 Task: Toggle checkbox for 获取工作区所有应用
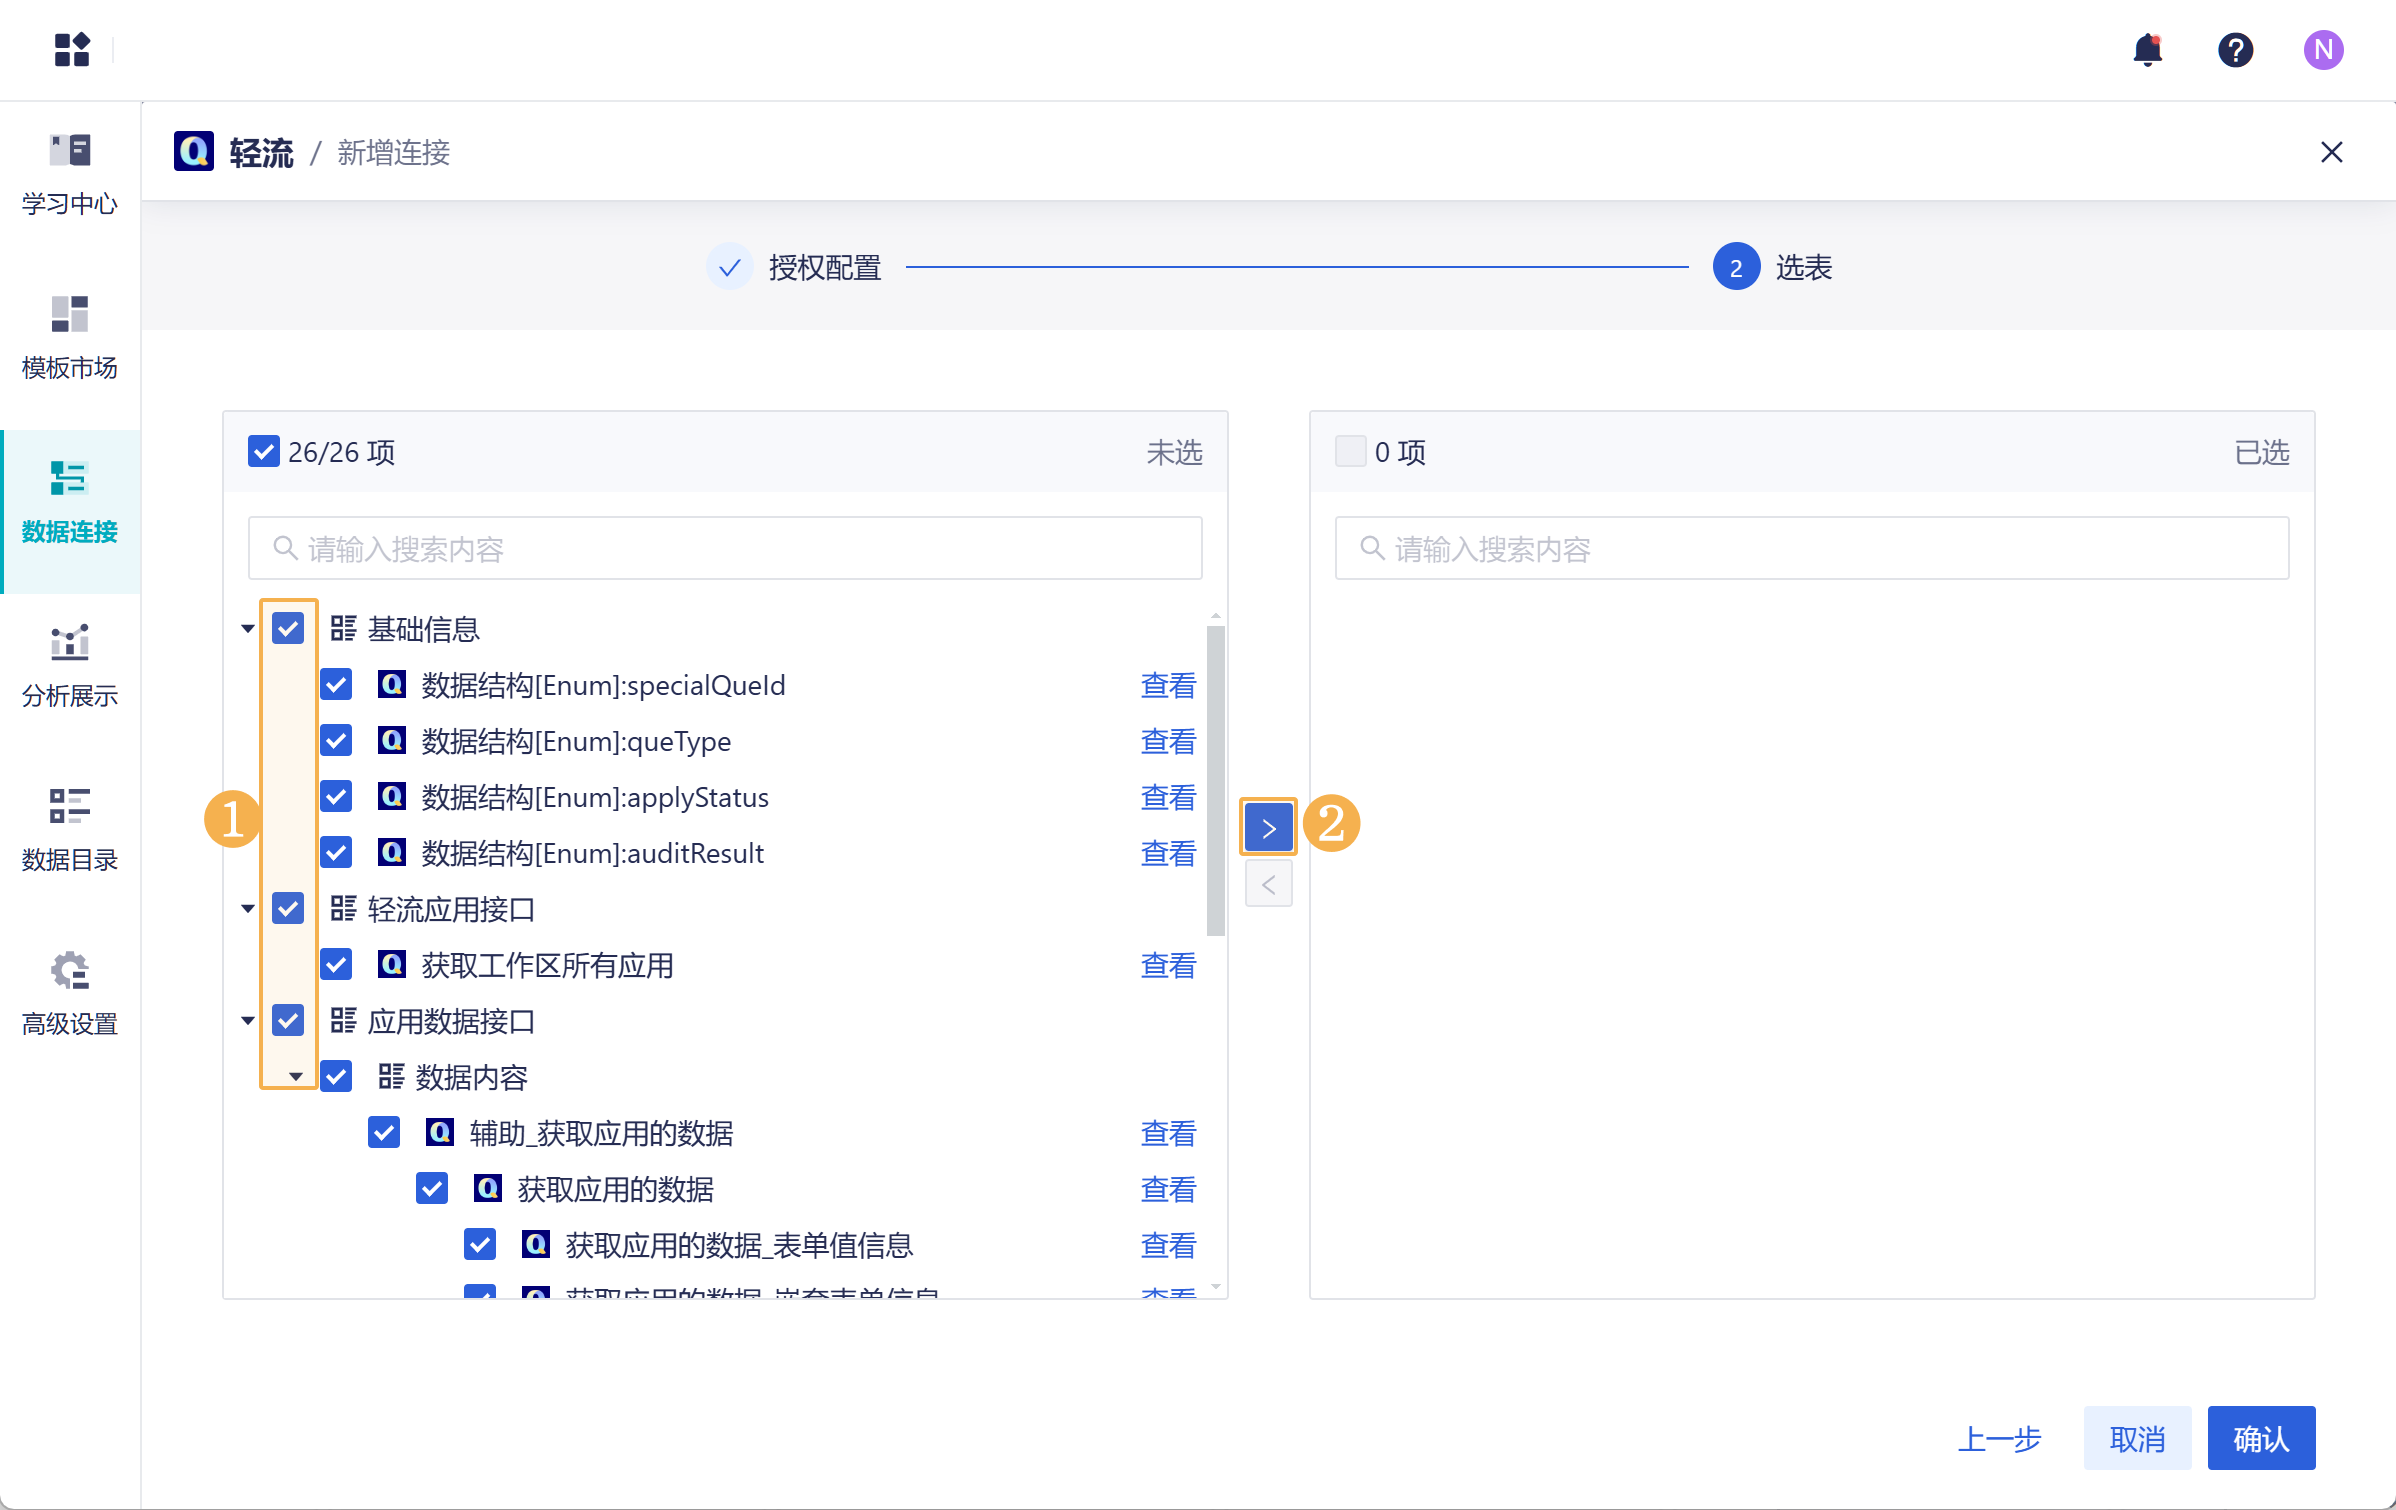pos(337,965)
